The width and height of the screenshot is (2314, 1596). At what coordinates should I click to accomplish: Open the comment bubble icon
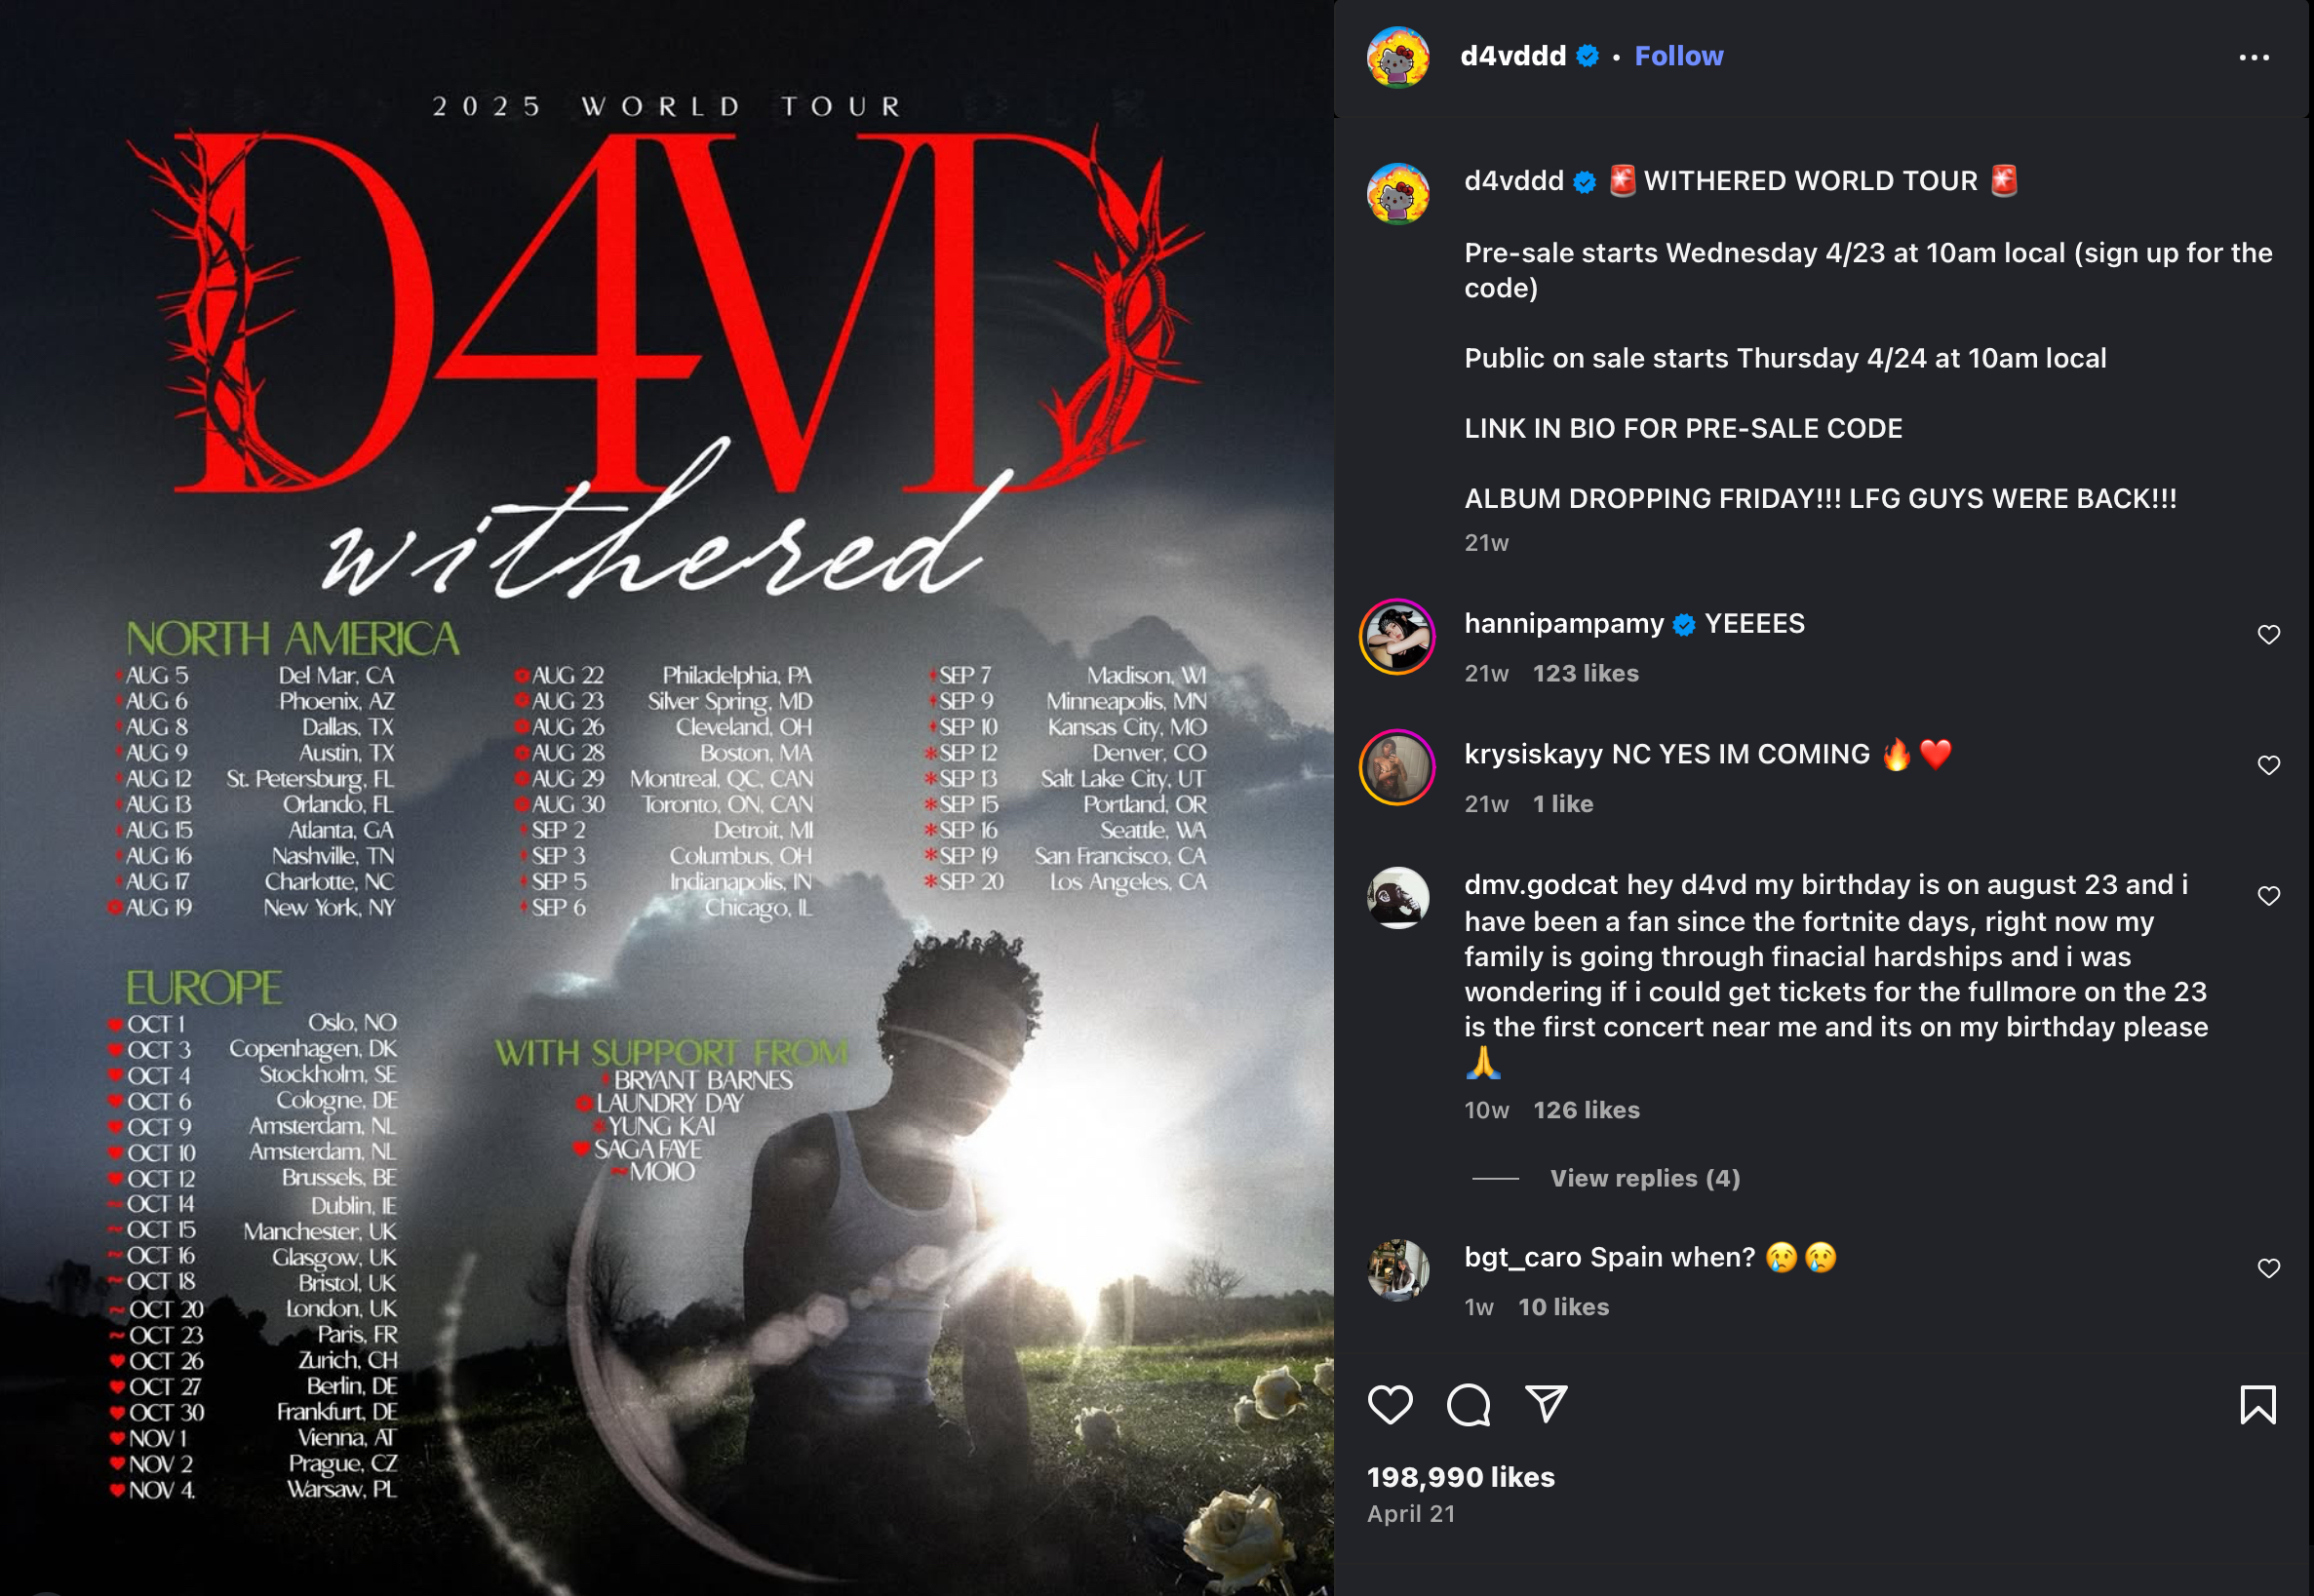[1469, 1405]
